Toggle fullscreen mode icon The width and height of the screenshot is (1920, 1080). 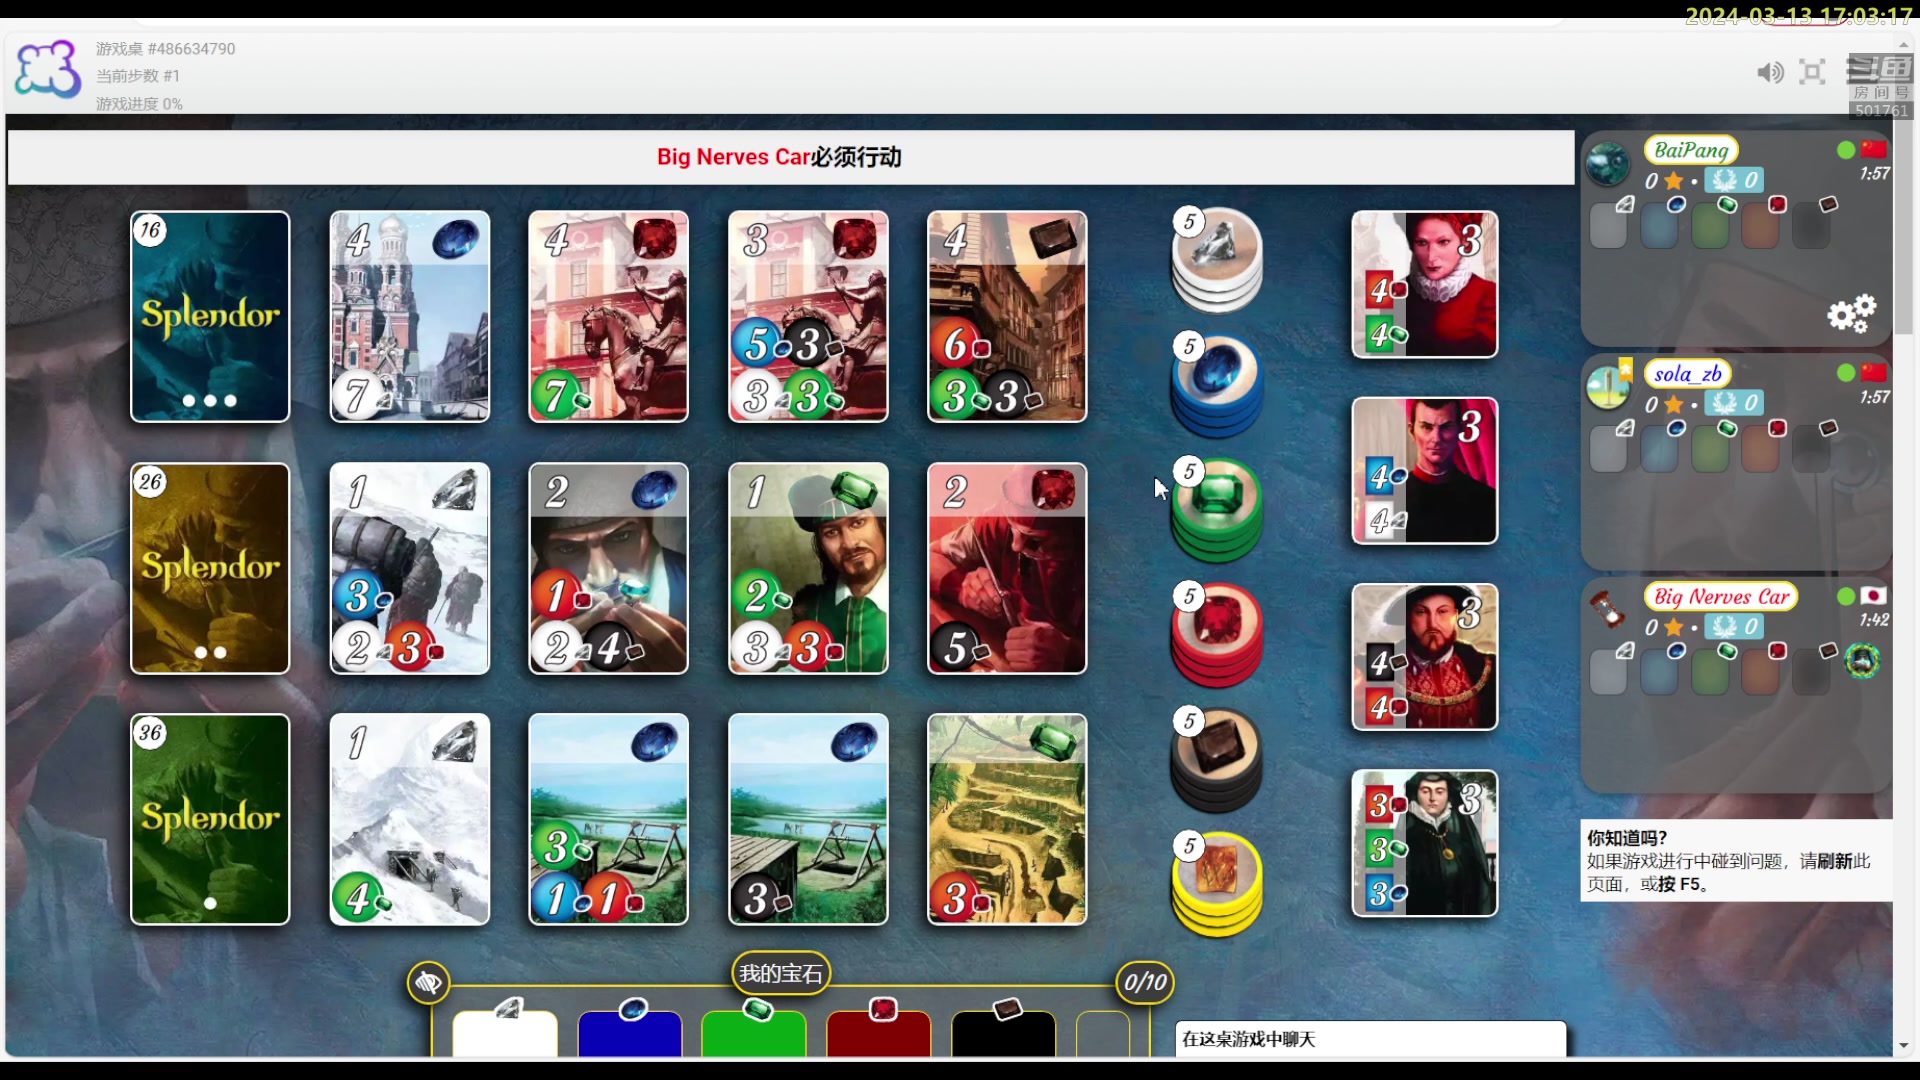point(1812,72)
